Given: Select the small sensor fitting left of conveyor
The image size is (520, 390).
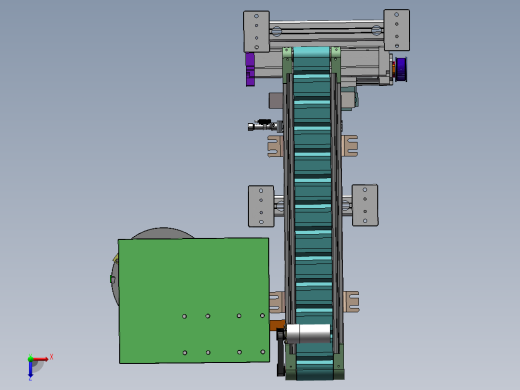Looking at the screenshot, I should pyautogui.click(x=265, y=125).
